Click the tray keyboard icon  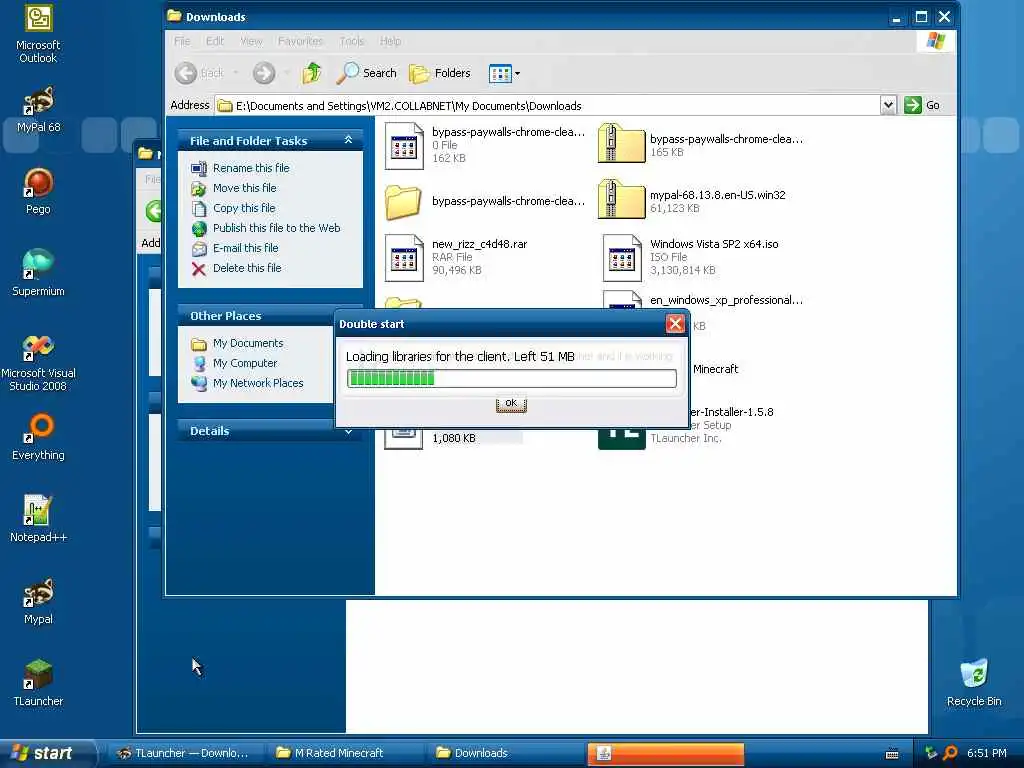(892, 754)
